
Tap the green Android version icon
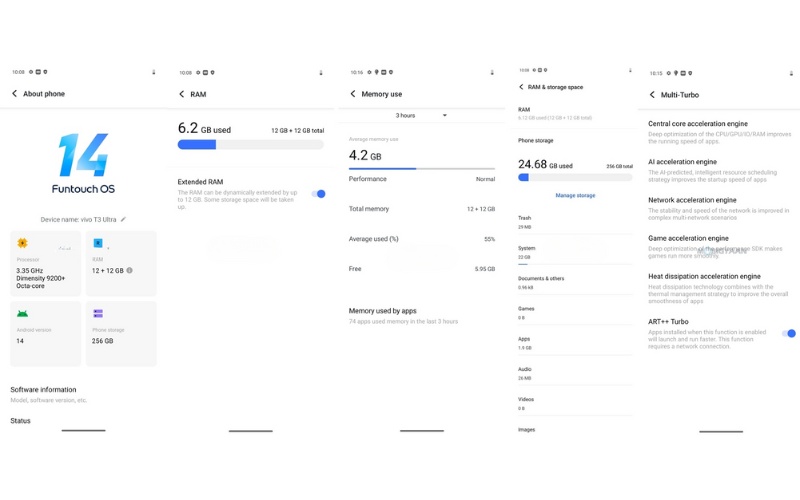(x=22, y=313)
